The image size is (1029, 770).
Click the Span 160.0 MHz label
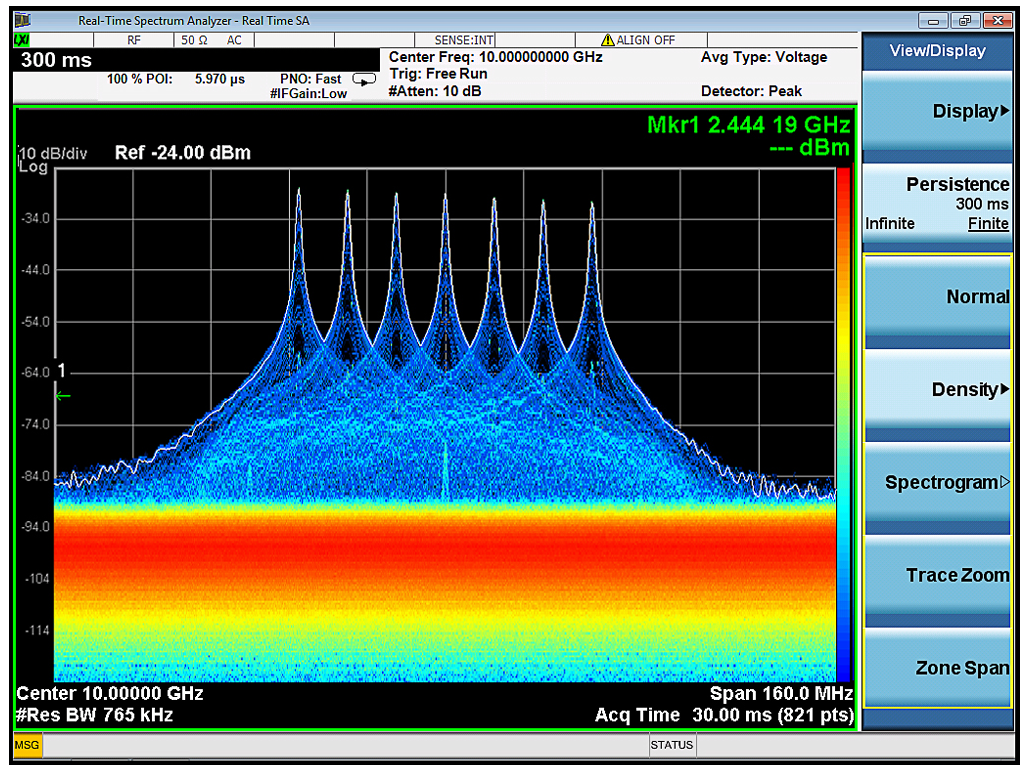[781, 694]
